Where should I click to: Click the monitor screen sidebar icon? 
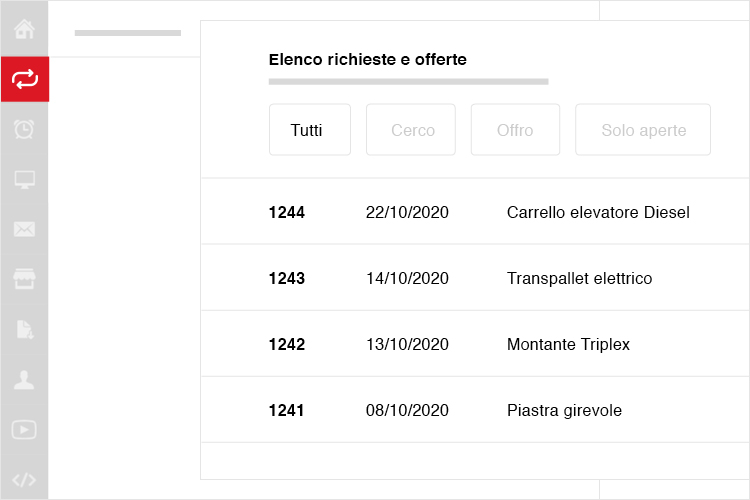point(24,179)
